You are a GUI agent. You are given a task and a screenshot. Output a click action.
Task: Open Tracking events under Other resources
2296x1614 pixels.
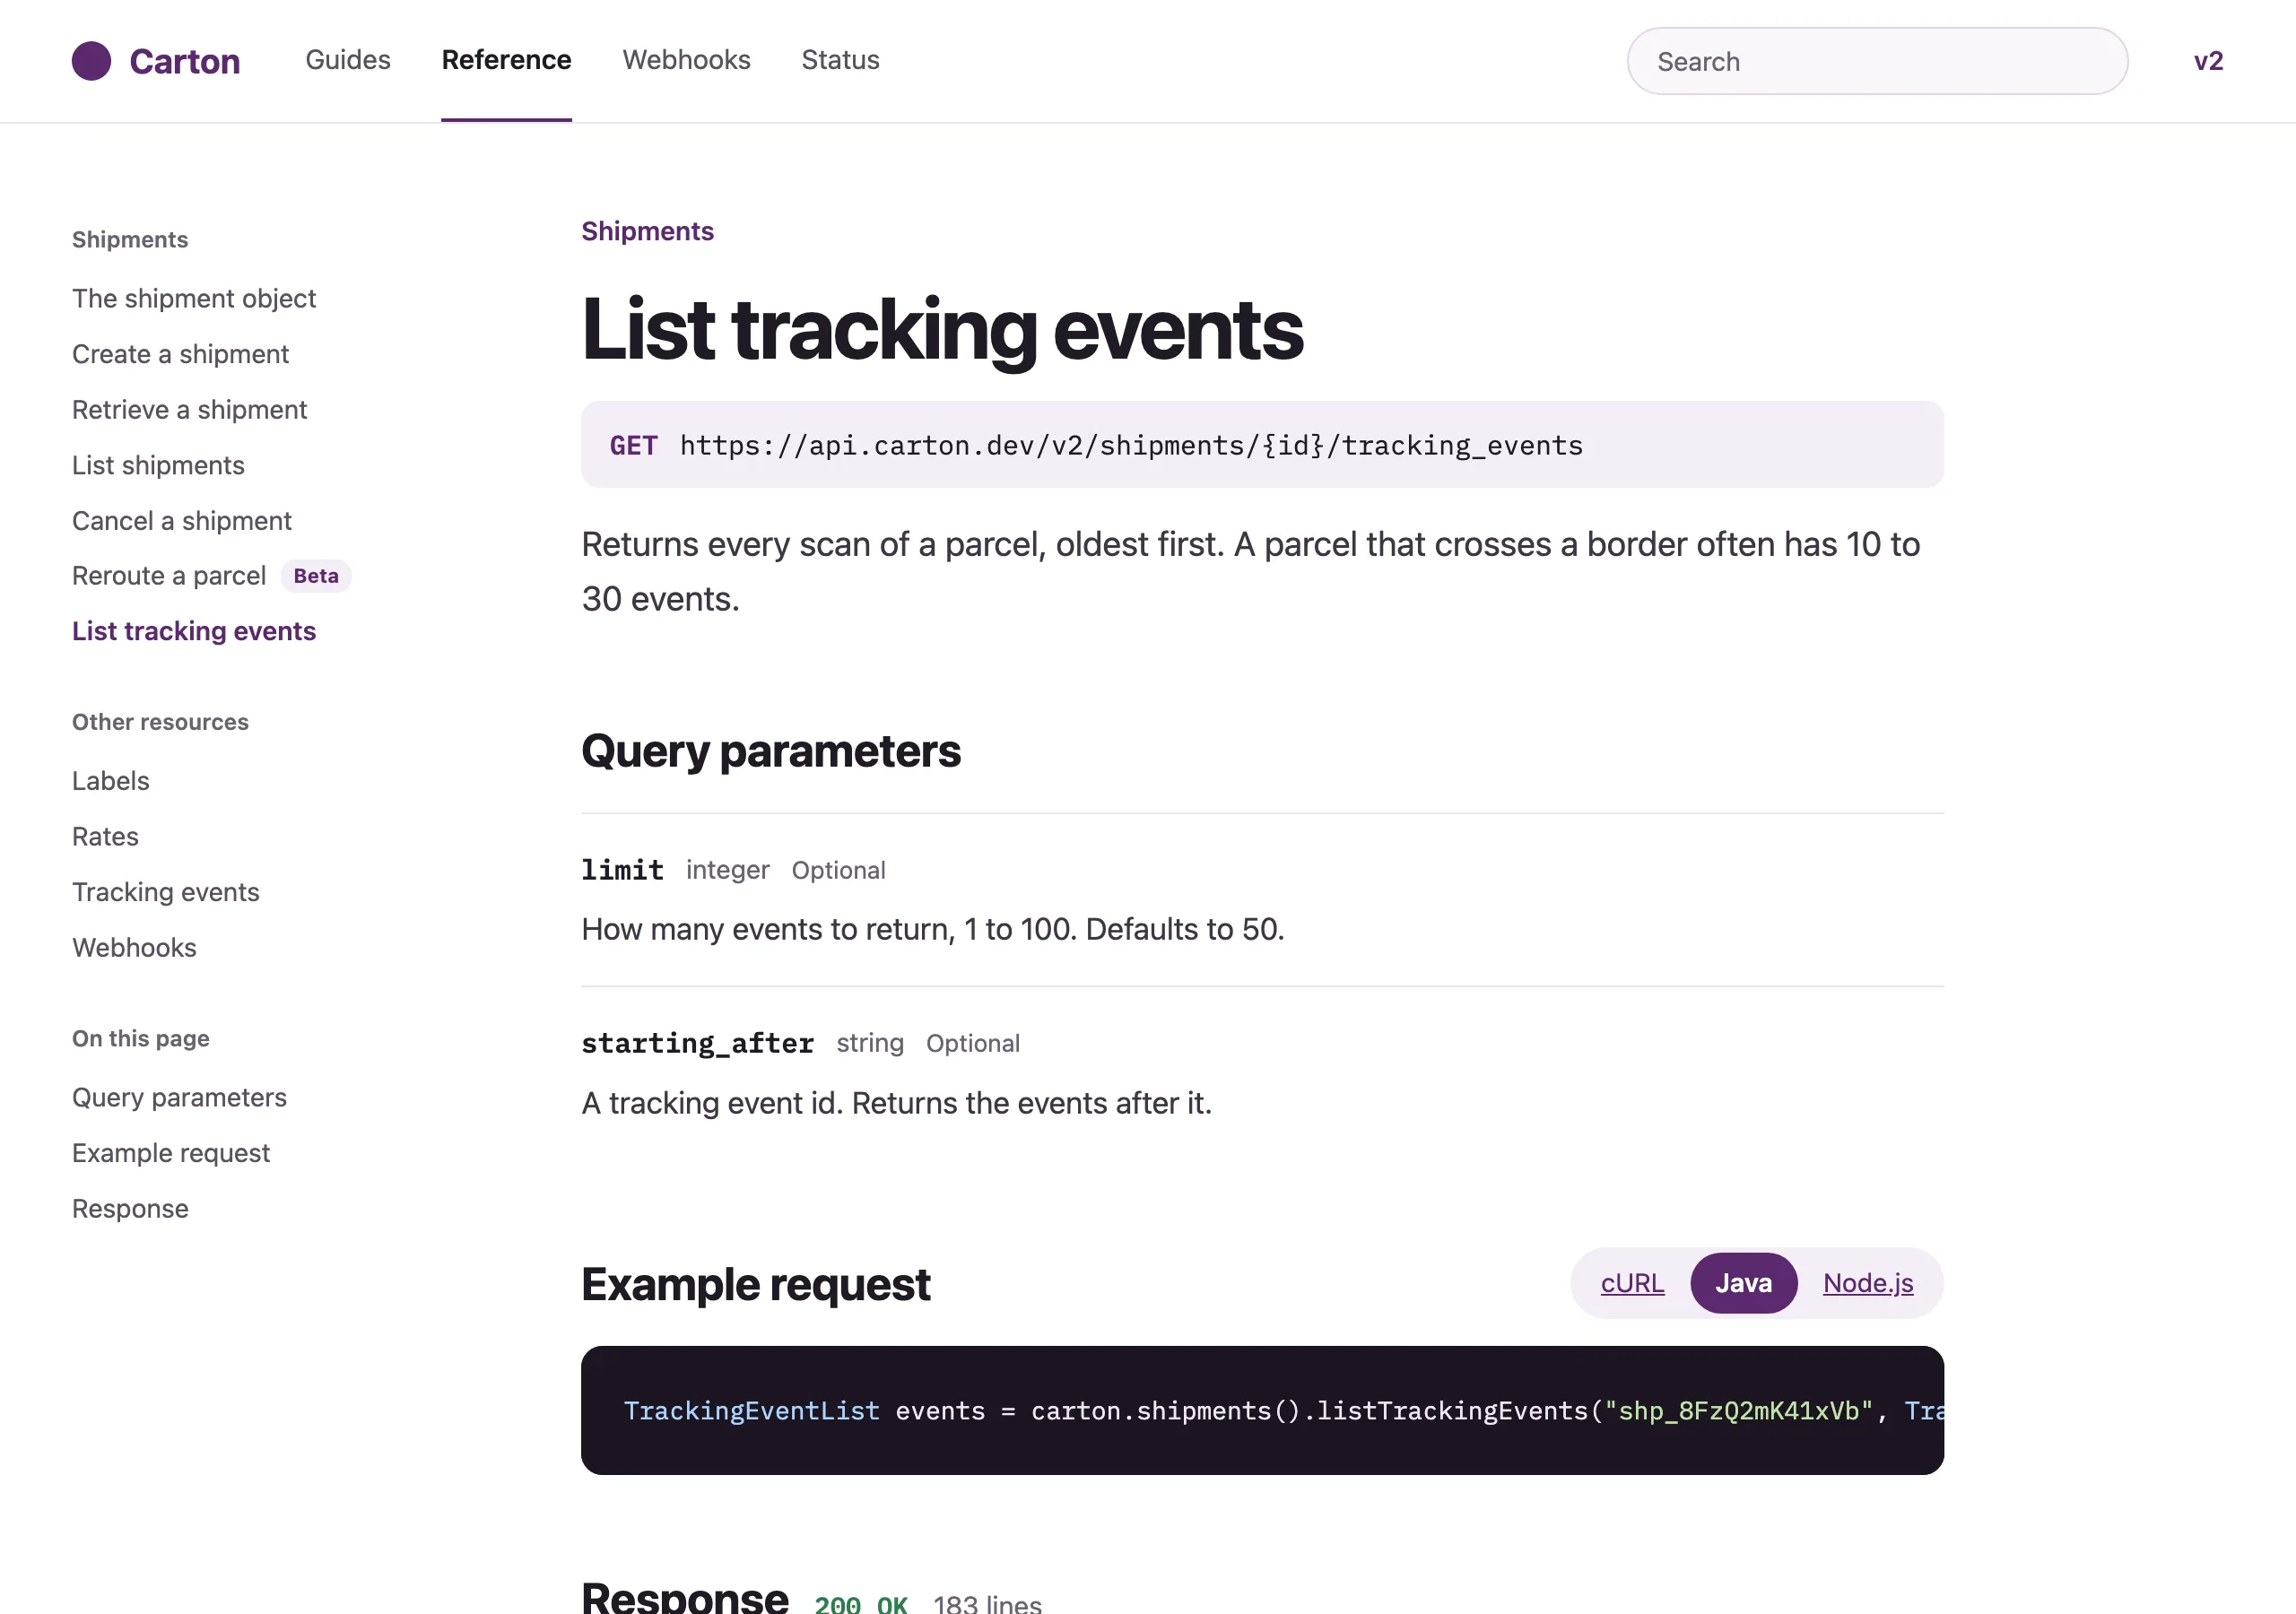(x=166, y=892)
